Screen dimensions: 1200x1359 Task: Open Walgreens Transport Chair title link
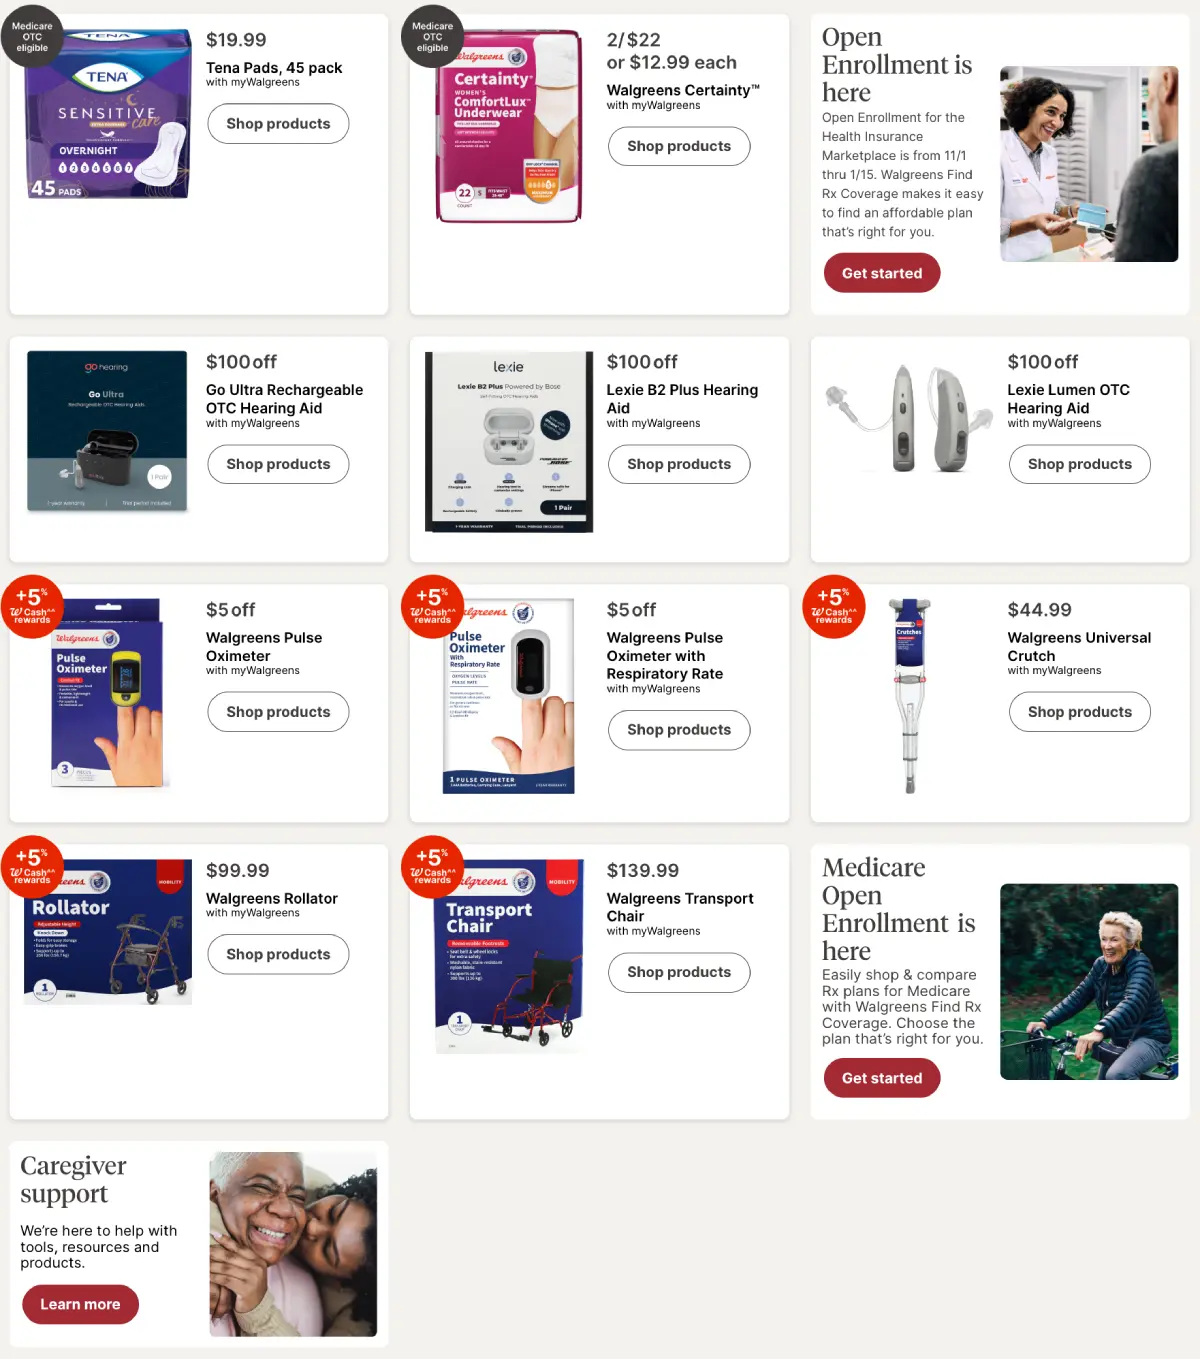pos(680,907)
